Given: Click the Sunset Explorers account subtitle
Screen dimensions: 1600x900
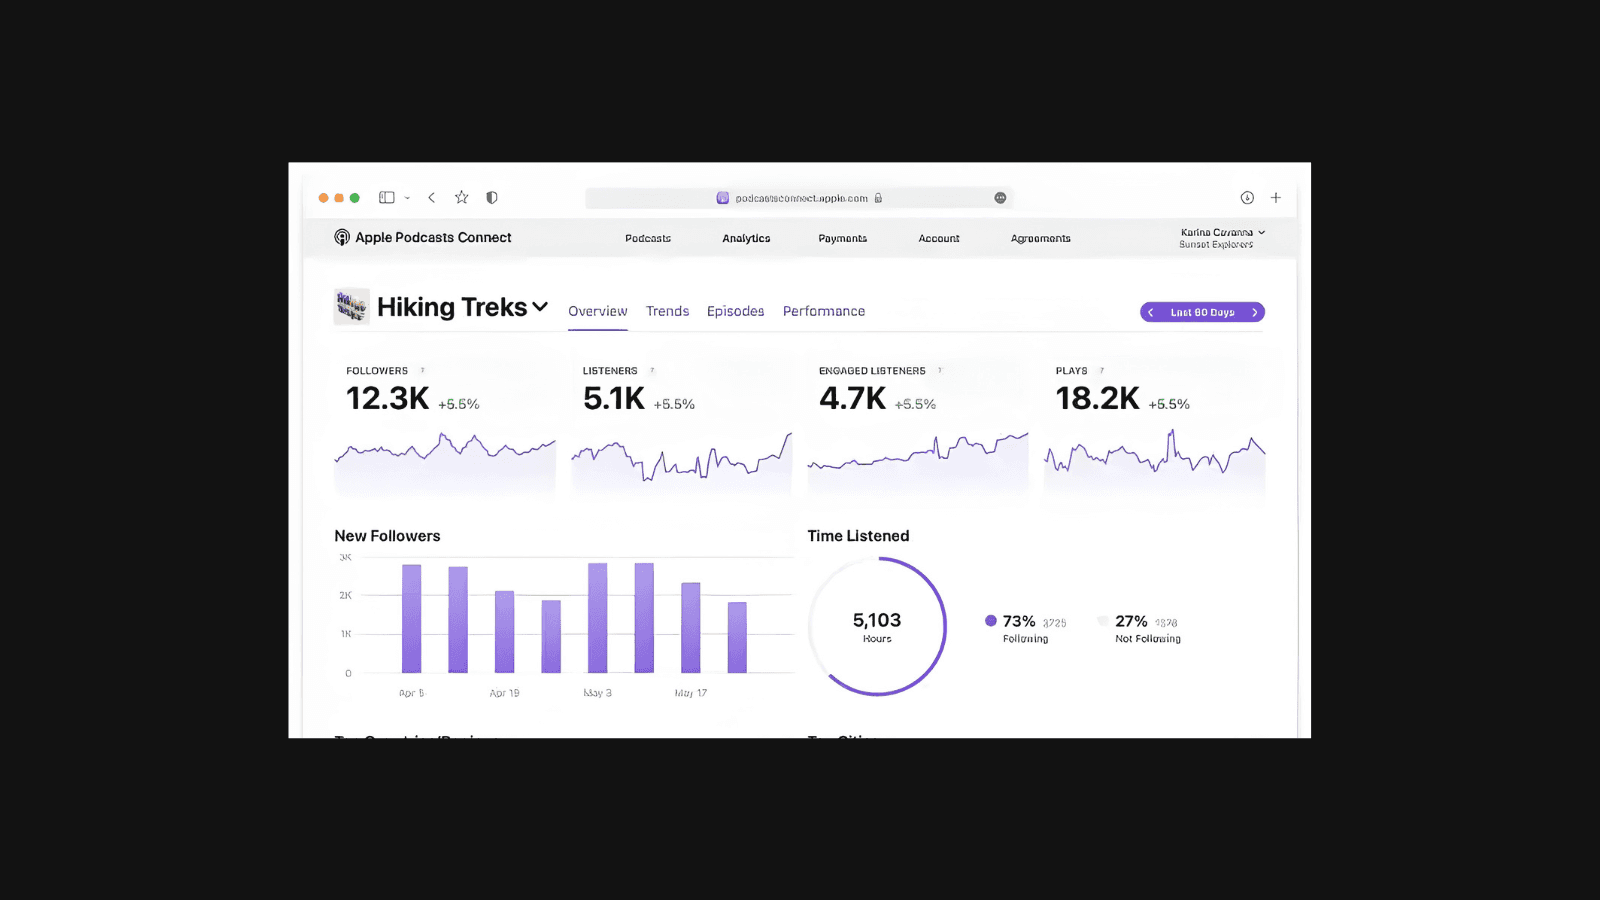Looking at the screenshot, I should click(x=1216, y=244).
